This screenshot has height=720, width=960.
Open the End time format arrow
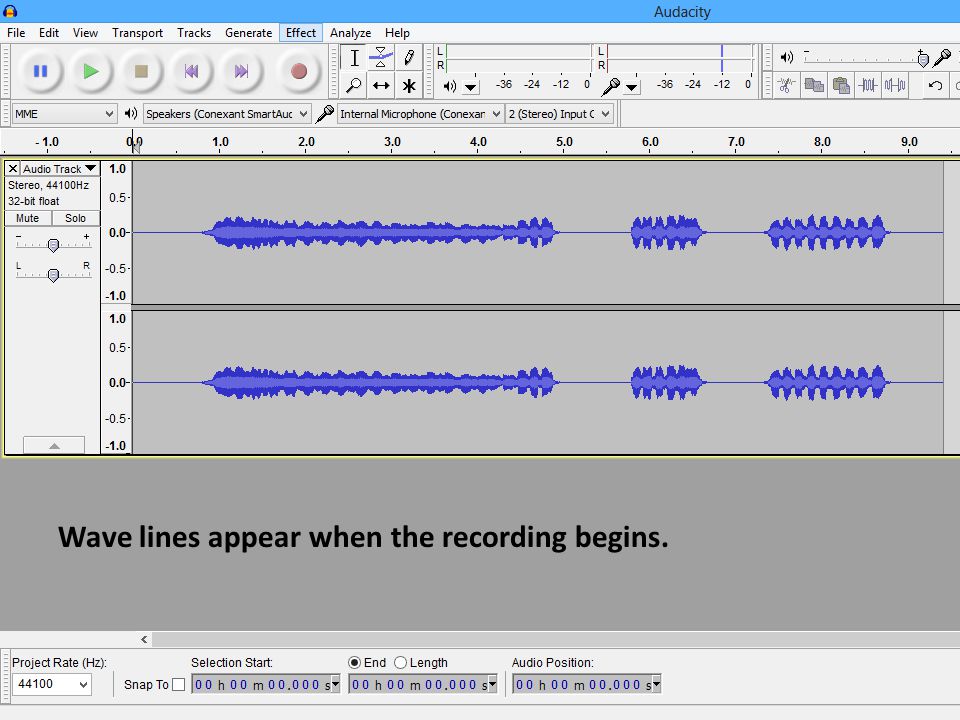492,684
